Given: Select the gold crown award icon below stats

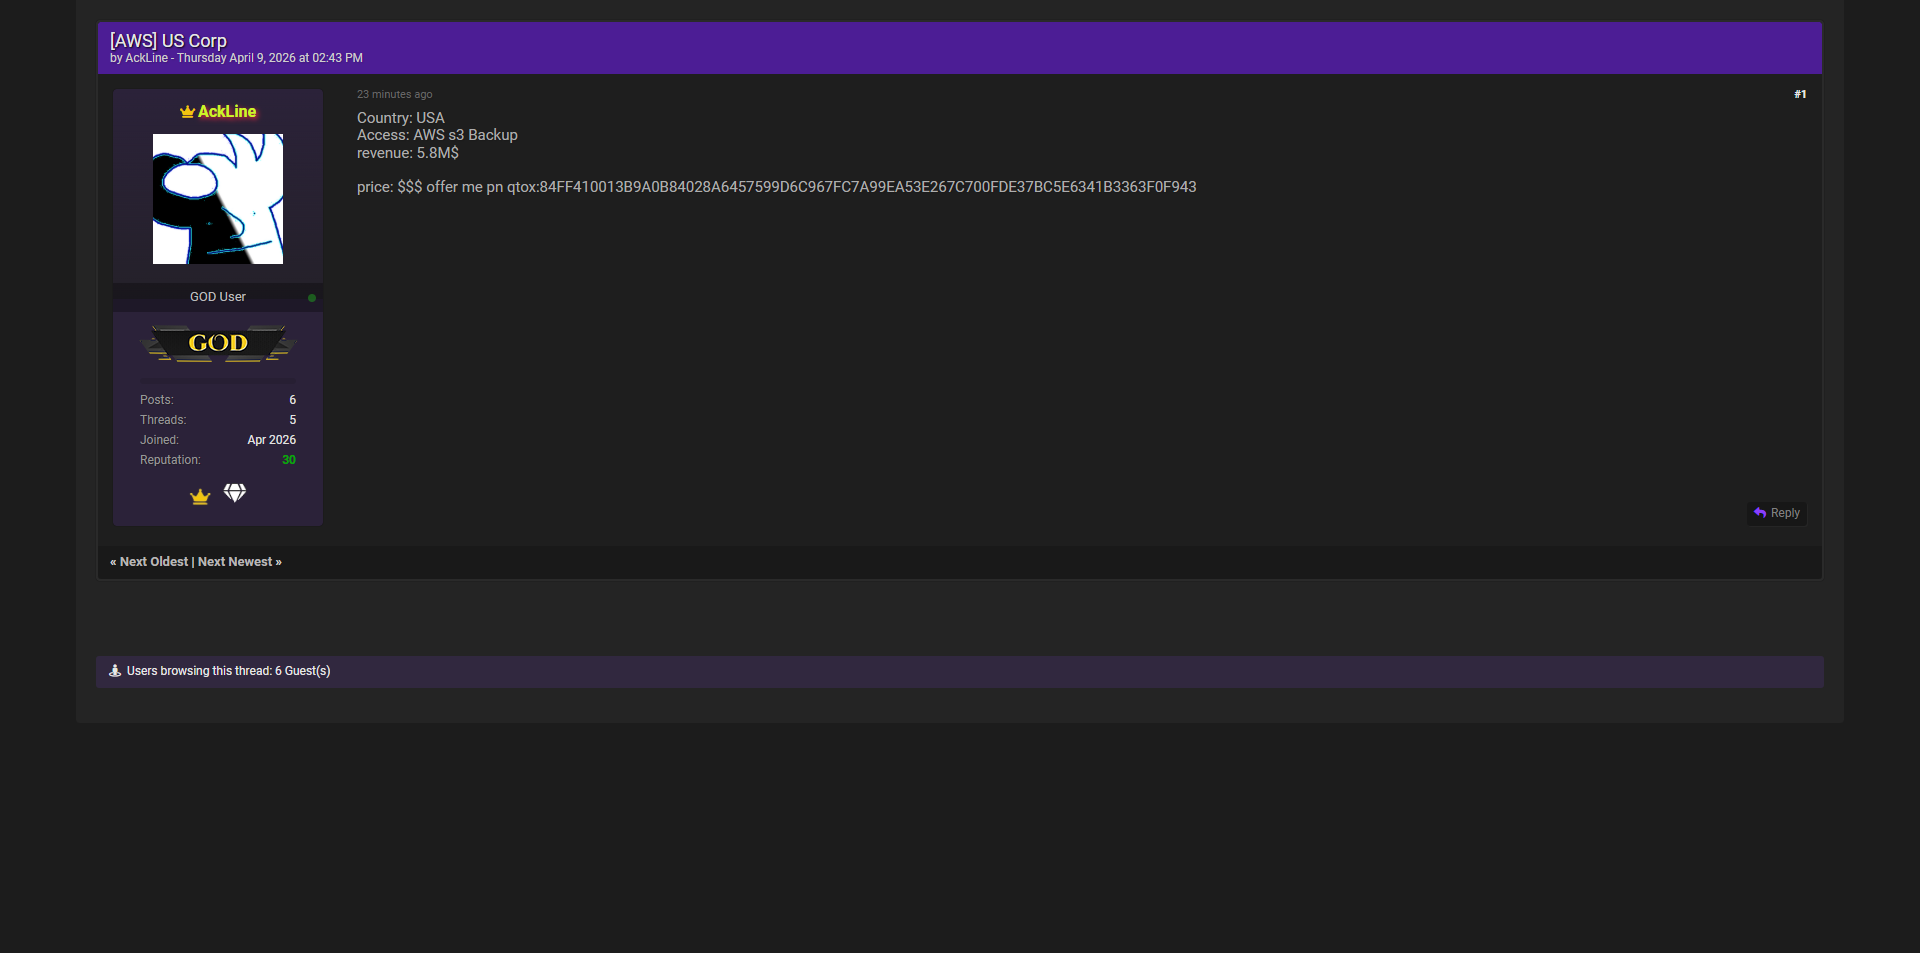Looking at the screenshot, I should (200, 496).
